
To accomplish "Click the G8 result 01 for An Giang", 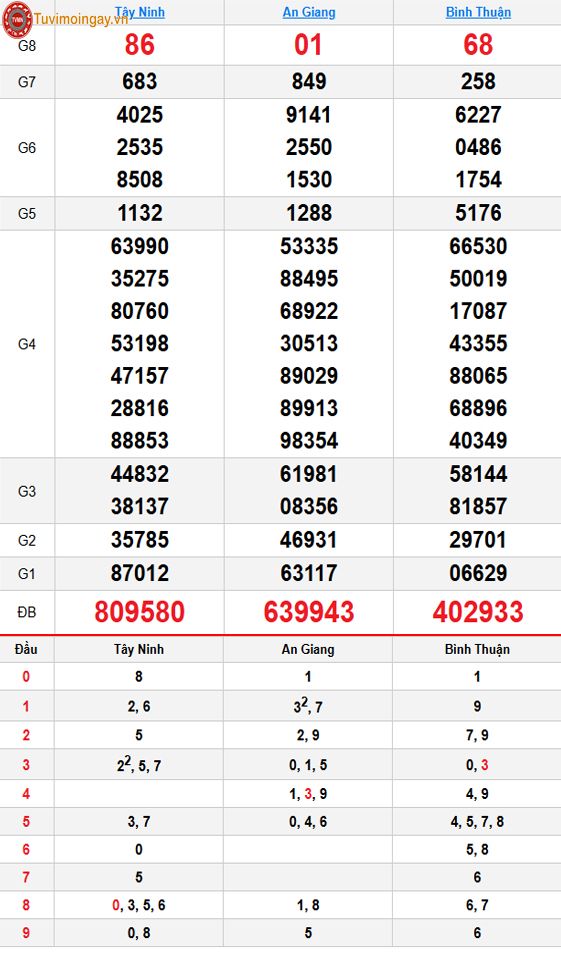I will coord(308,45).
